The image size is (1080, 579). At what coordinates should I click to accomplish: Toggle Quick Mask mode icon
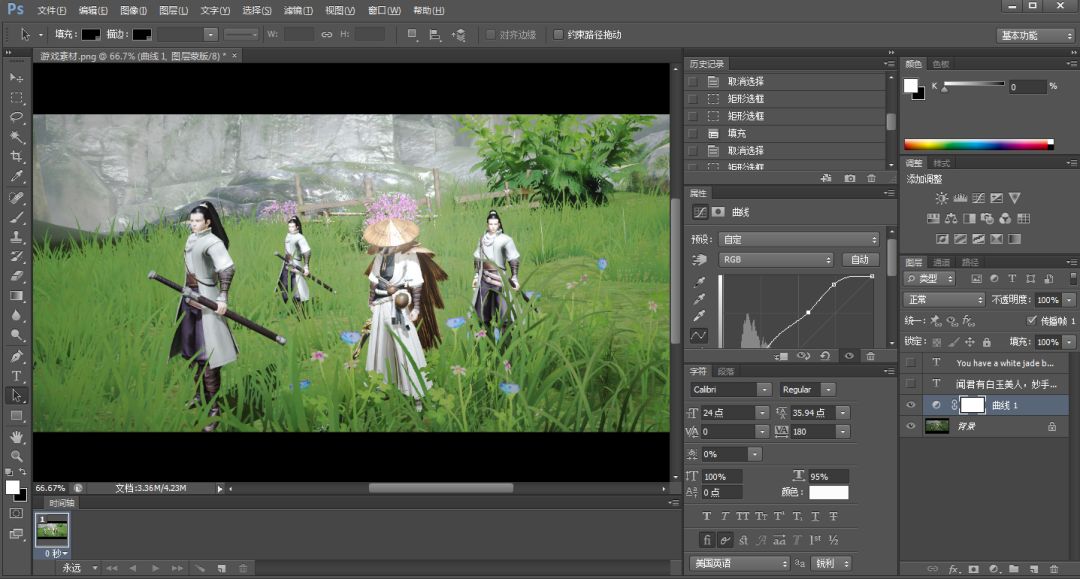[x=17, y=514]
